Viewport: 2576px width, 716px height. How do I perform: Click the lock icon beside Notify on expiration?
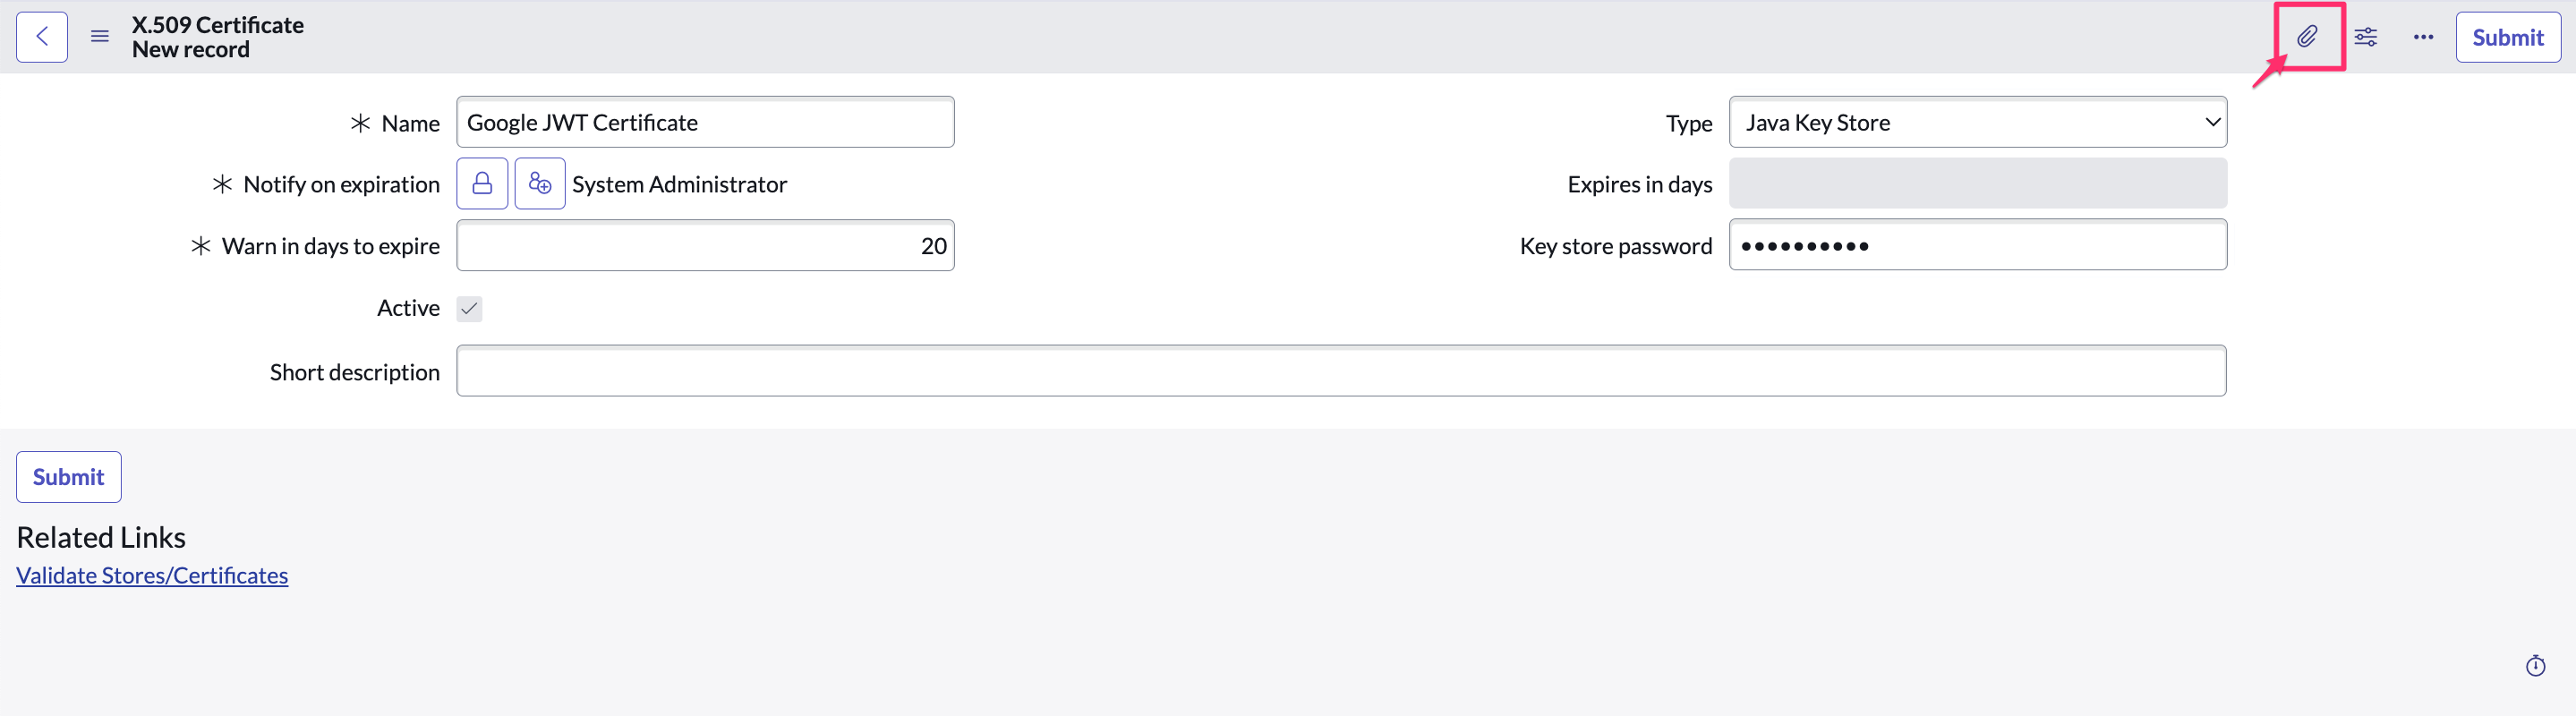[482, 183]
